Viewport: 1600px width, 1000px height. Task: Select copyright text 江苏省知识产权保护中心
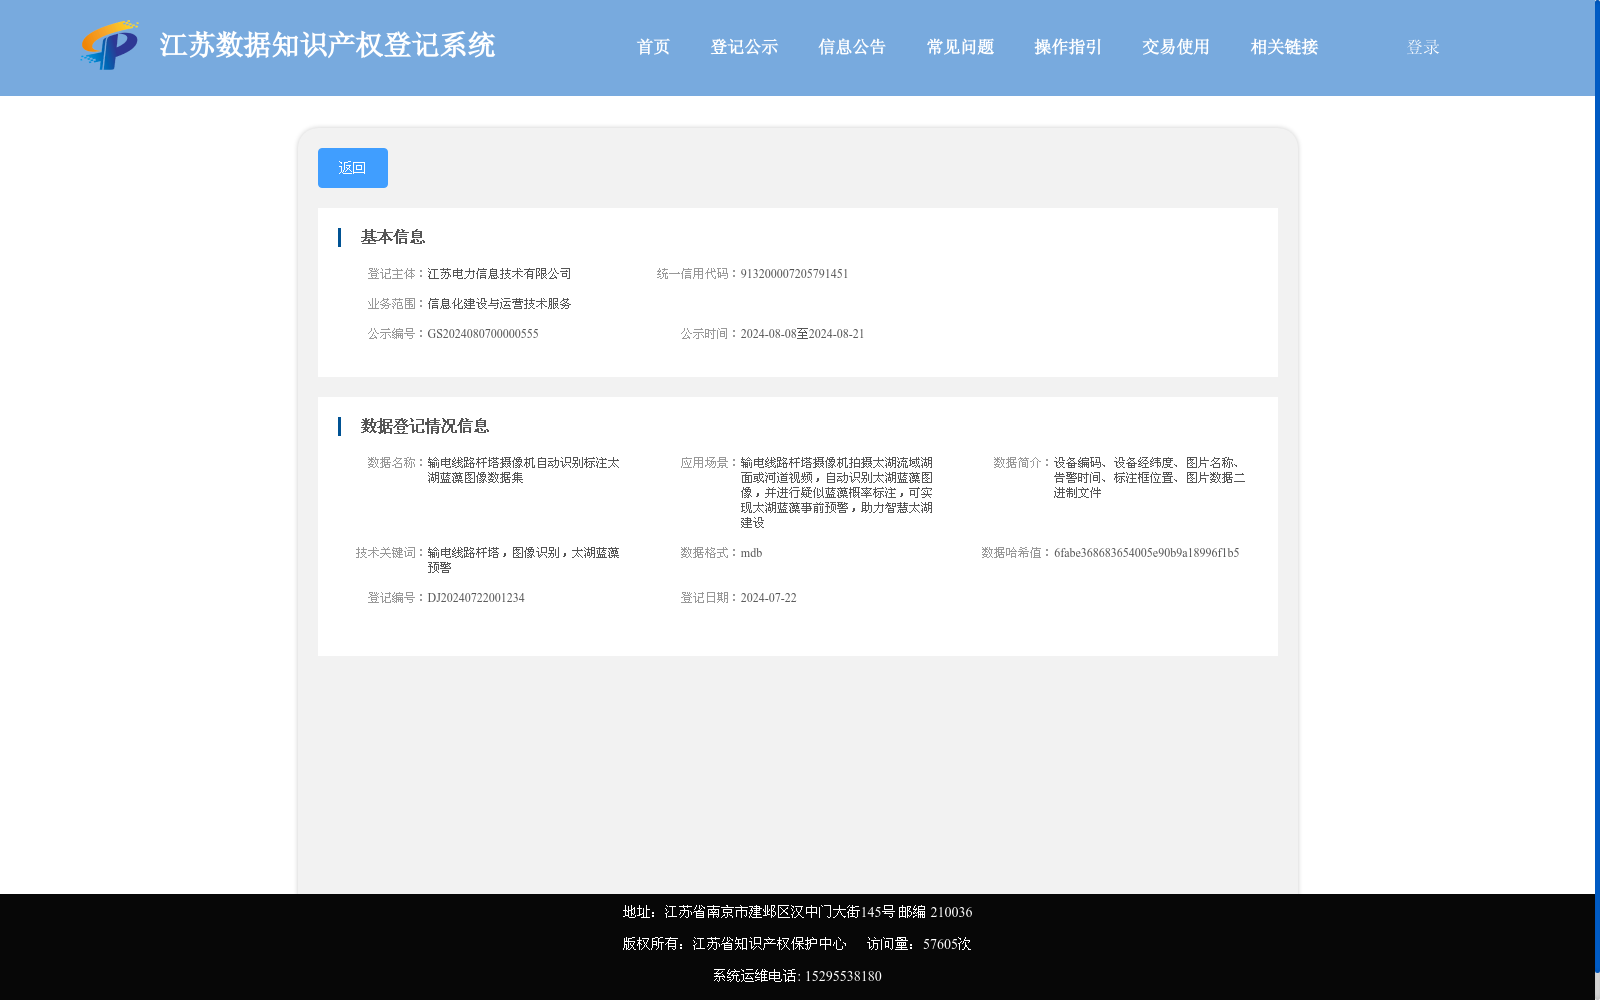pyautogui.click(x=769, y=944)
